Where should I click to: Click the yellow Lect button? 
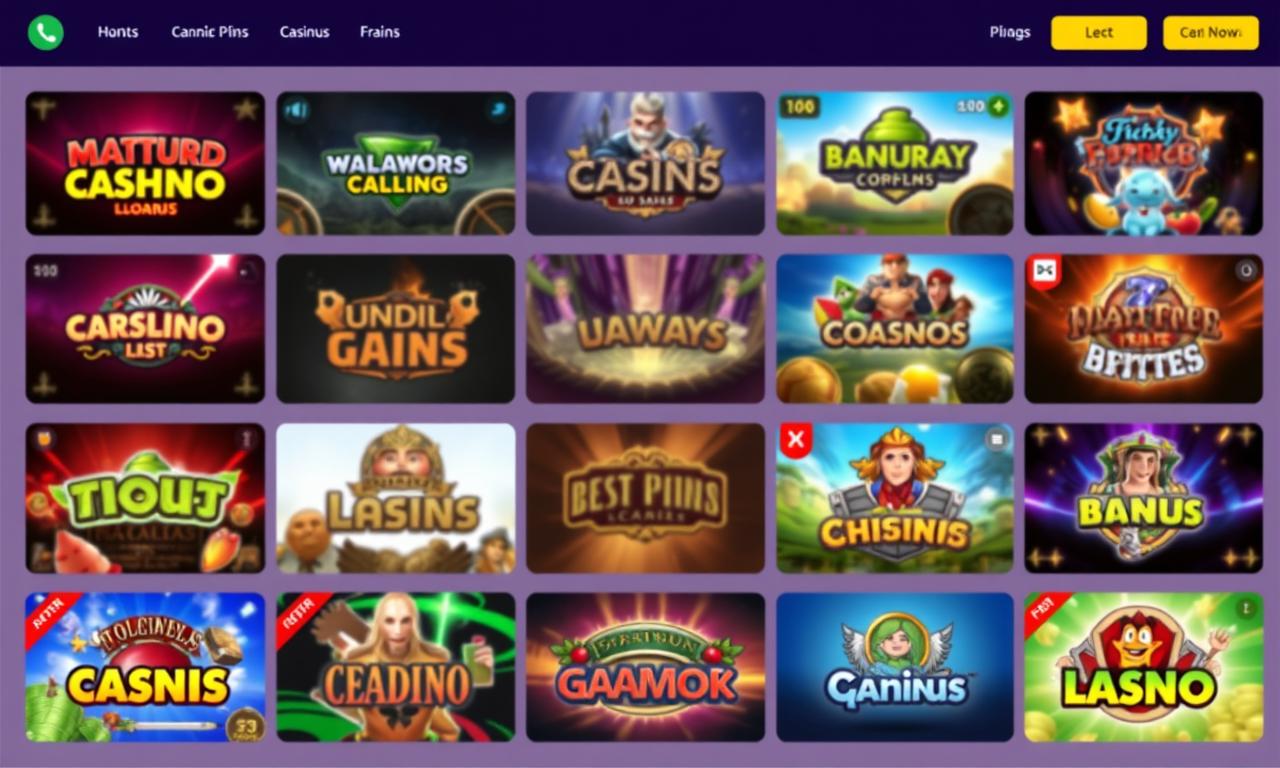(1099, 32)
